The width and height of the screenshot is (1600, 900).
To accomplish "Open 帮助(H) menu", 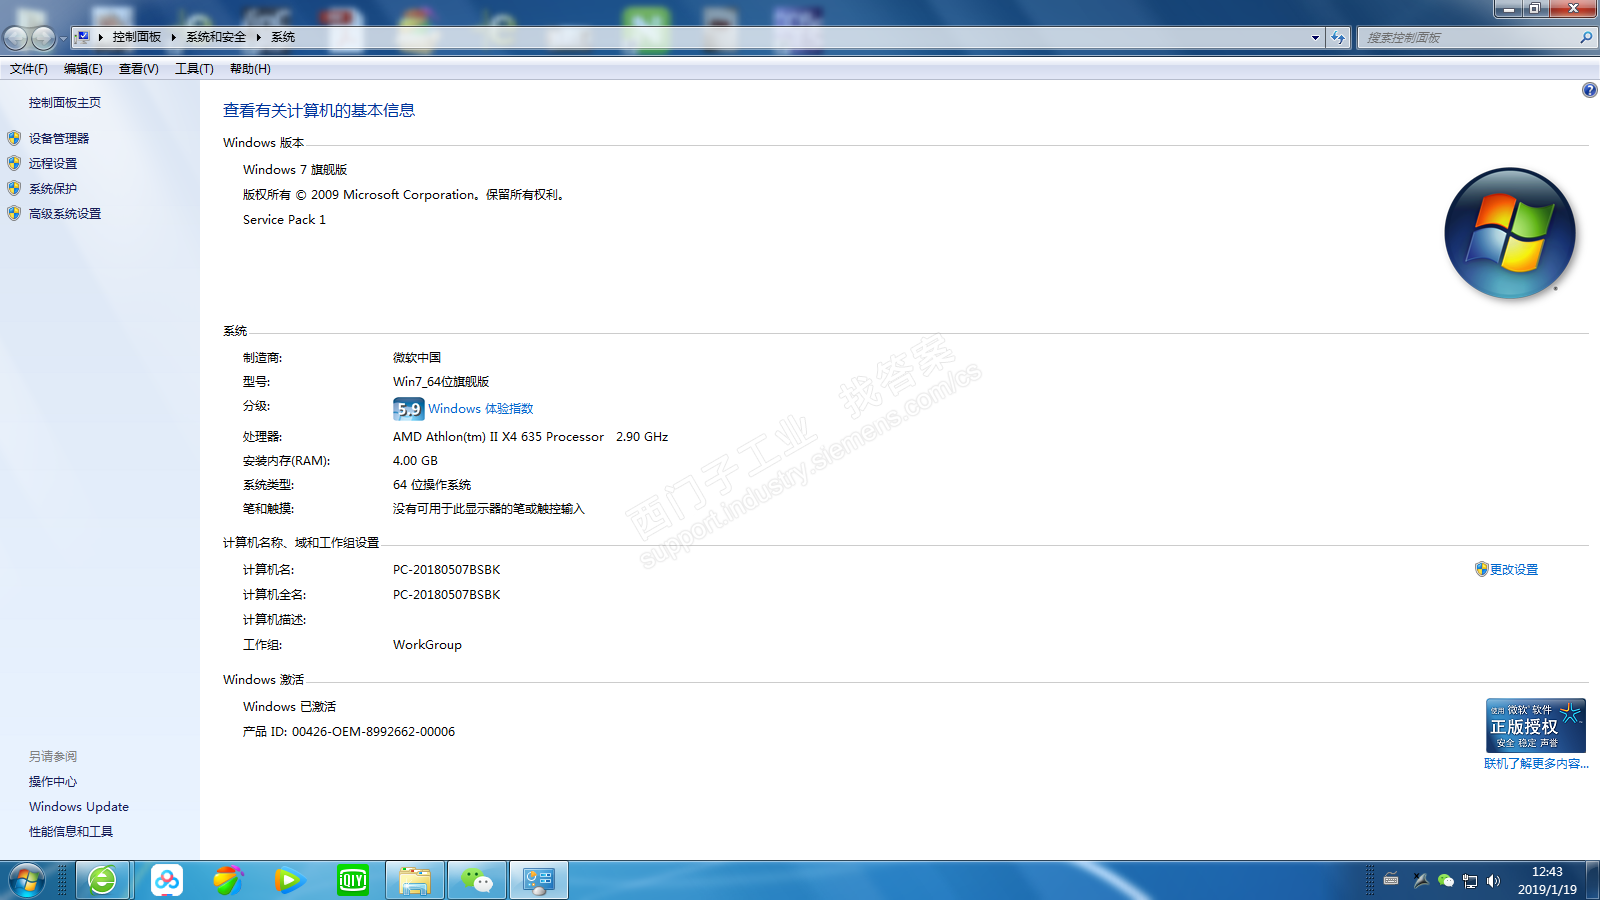I will 250,69.
